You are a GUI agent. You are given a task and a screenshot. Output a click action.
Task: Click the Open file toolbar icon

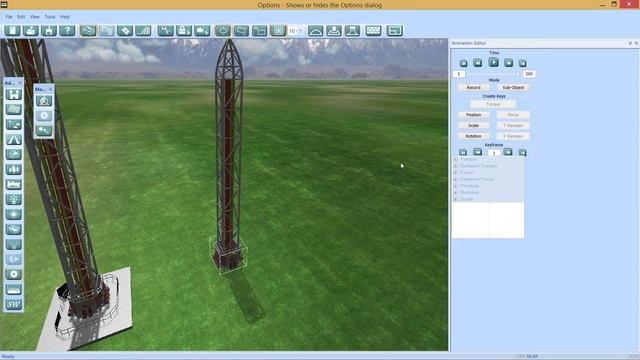[31, 31]
